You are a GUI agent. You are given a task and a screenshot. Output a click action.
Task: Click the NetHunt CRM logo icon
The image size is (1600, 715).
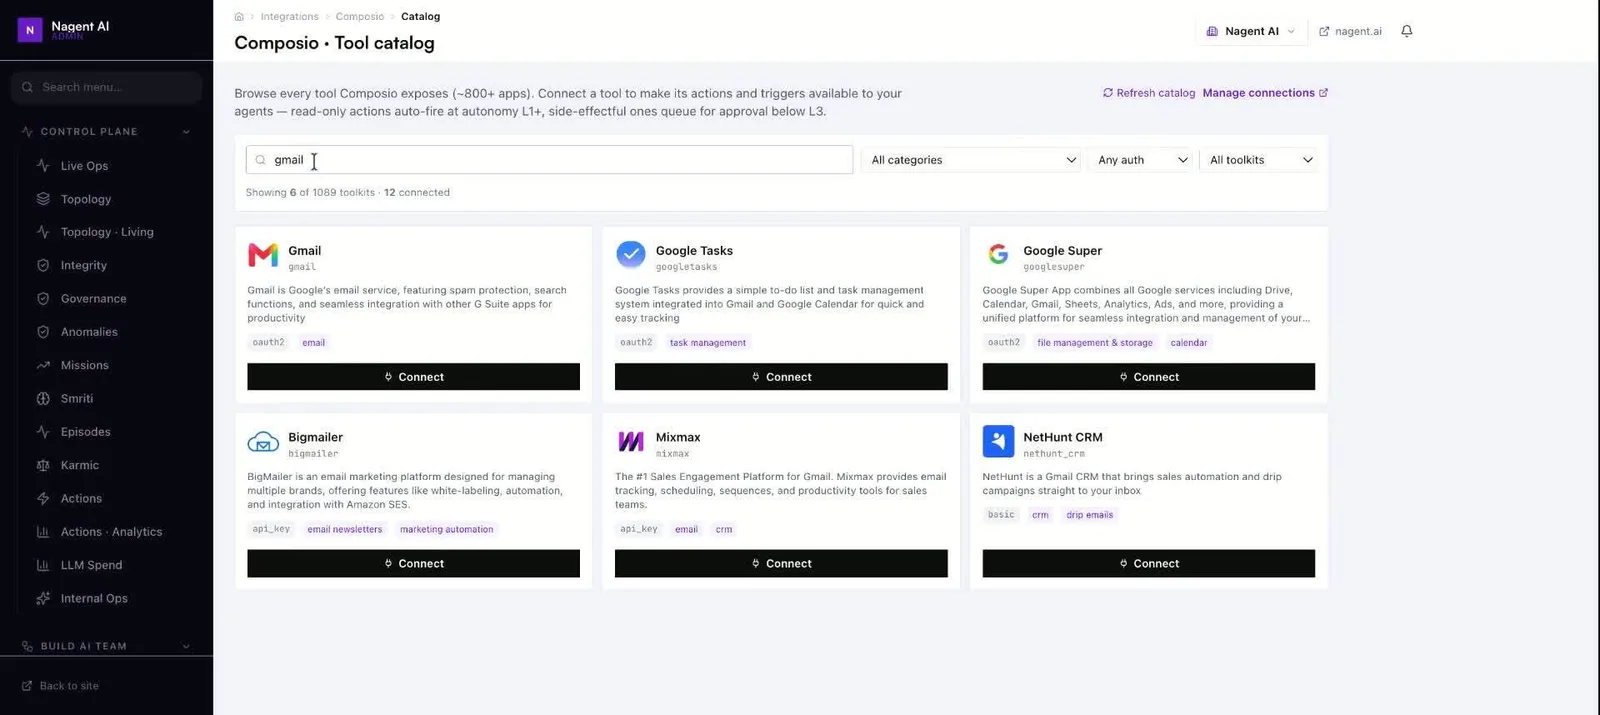(998, 441)
